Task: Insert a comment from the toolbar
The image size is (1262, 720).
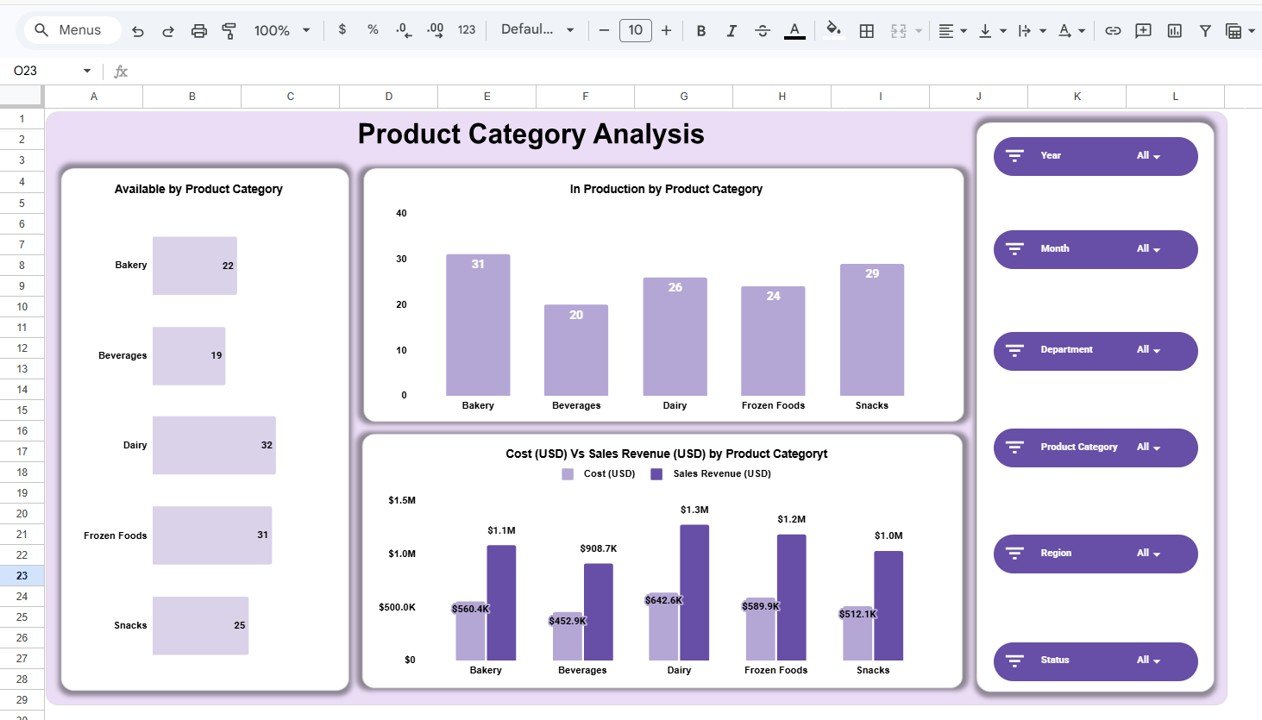Action: click(x=1143, y=30)
